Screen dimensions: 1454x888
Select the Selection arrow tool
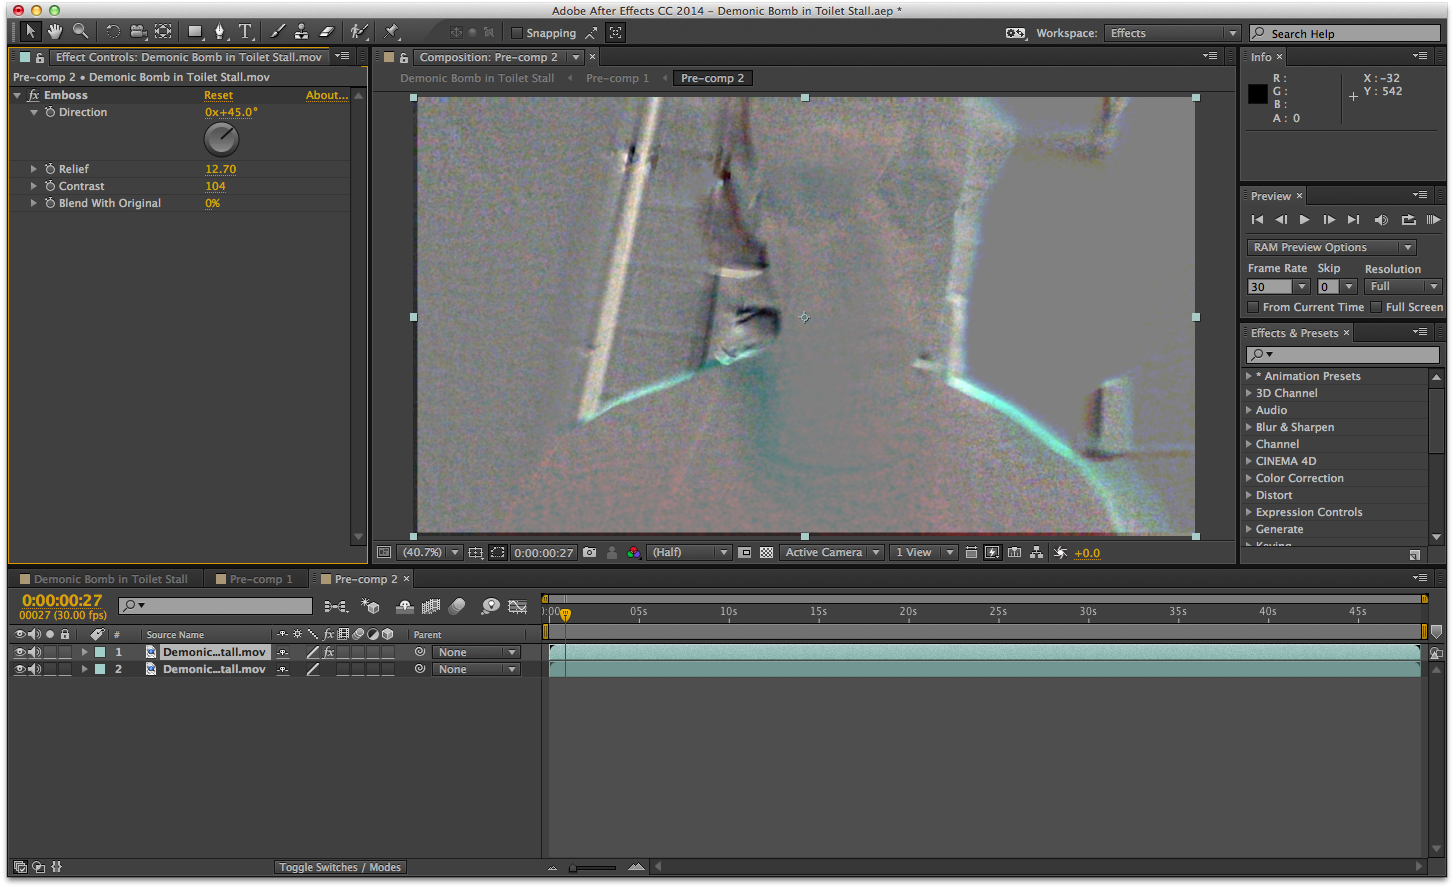[x=31, y=32]
